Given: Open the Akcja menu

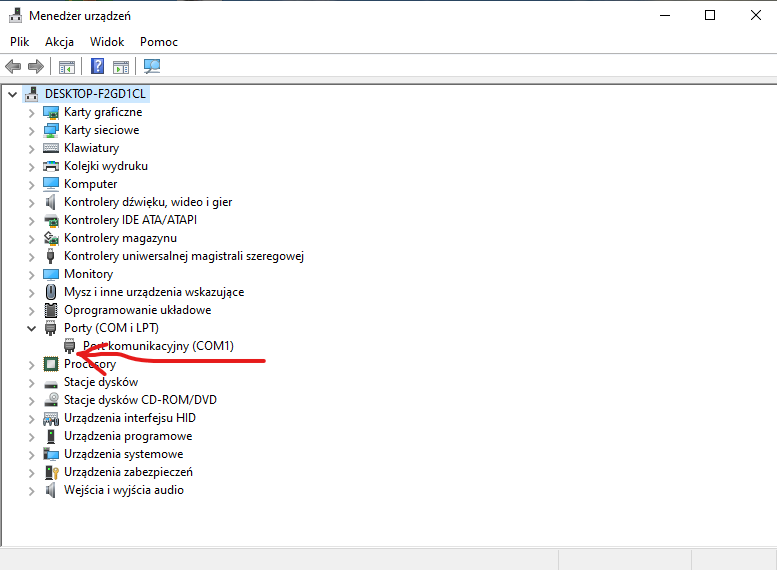Looking at the screenshot, I should click(59, 42).
